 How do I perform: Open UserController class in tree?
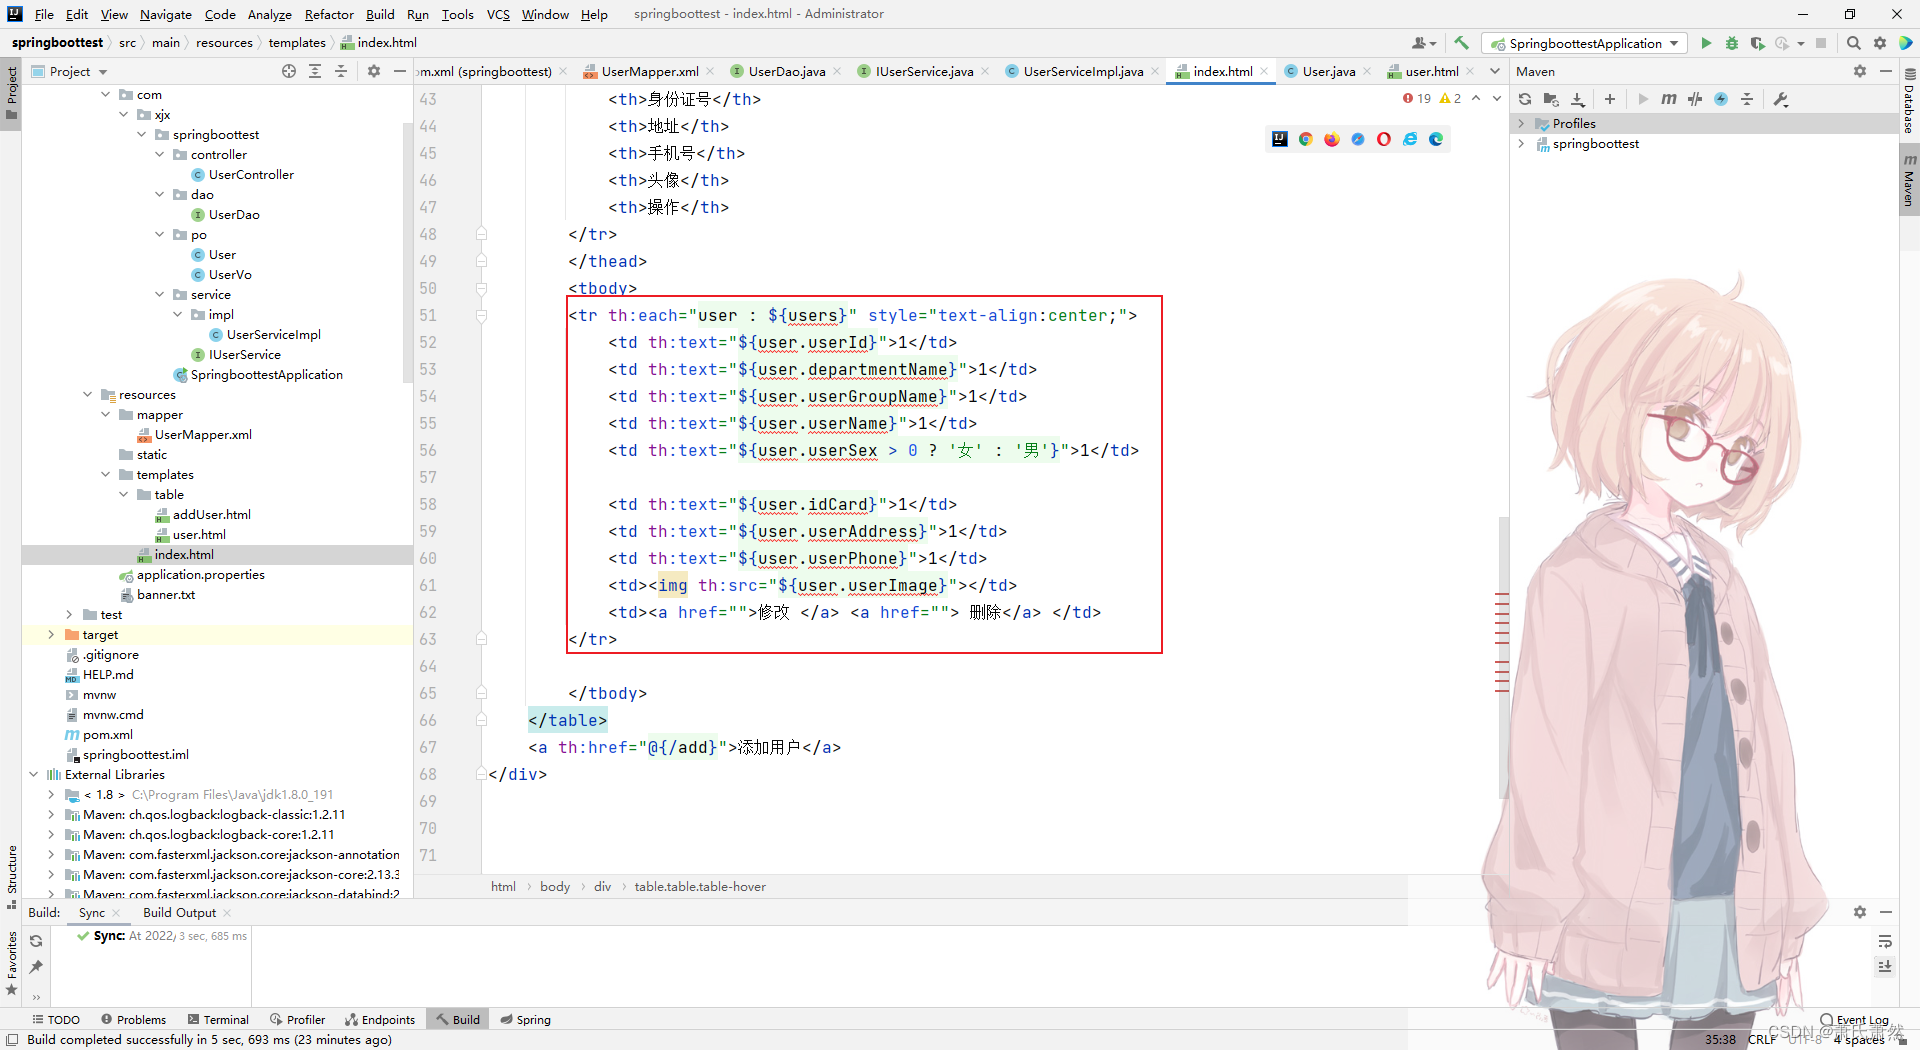(x=251, y=175)
